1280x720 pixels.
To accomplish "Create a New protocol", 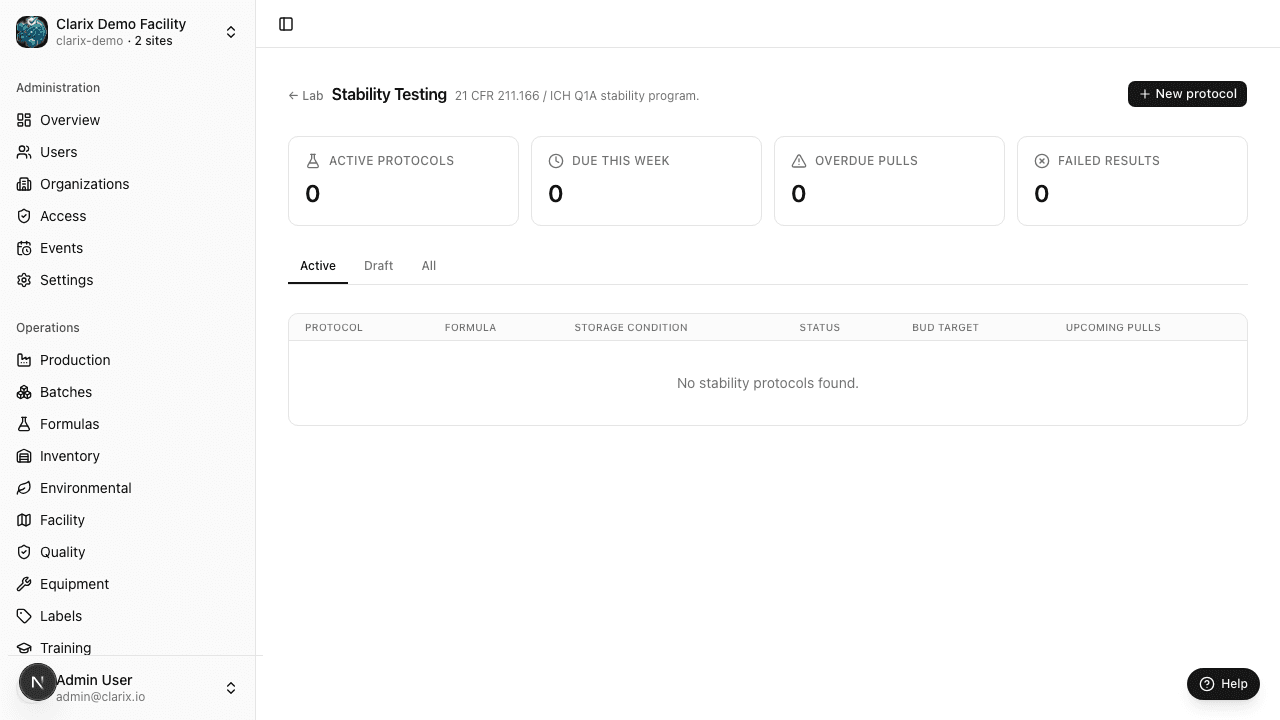I will [x=1187, y=94].
